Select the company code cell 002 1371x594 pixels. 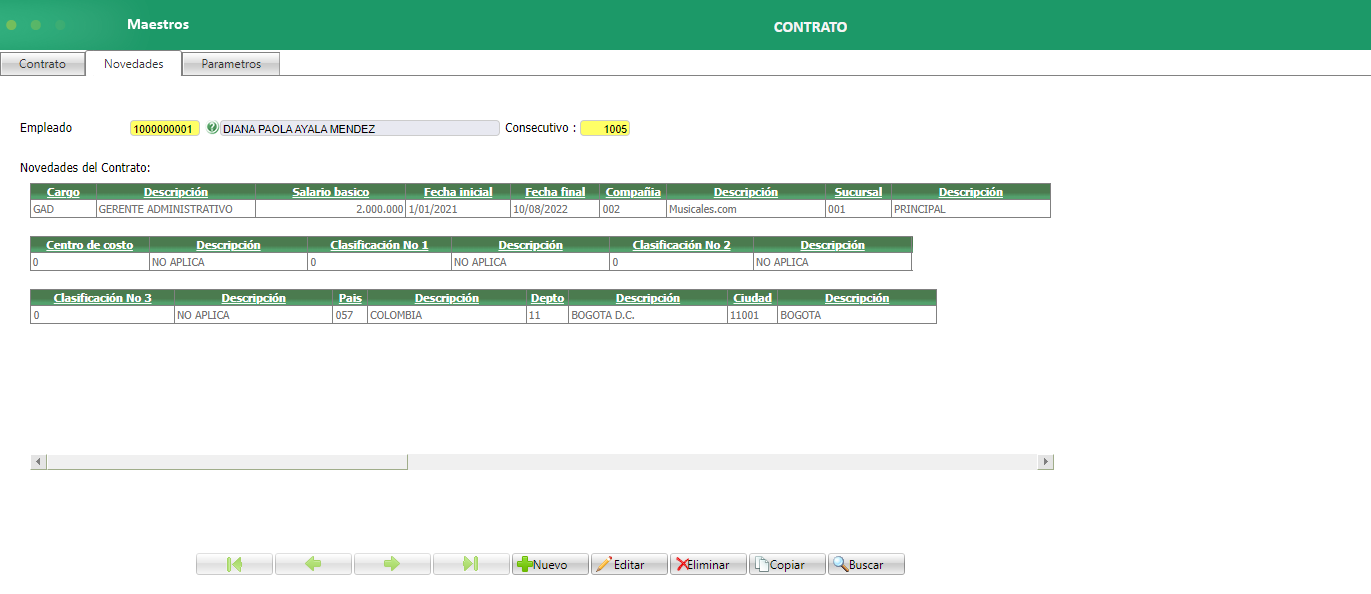tap(633, 210)
